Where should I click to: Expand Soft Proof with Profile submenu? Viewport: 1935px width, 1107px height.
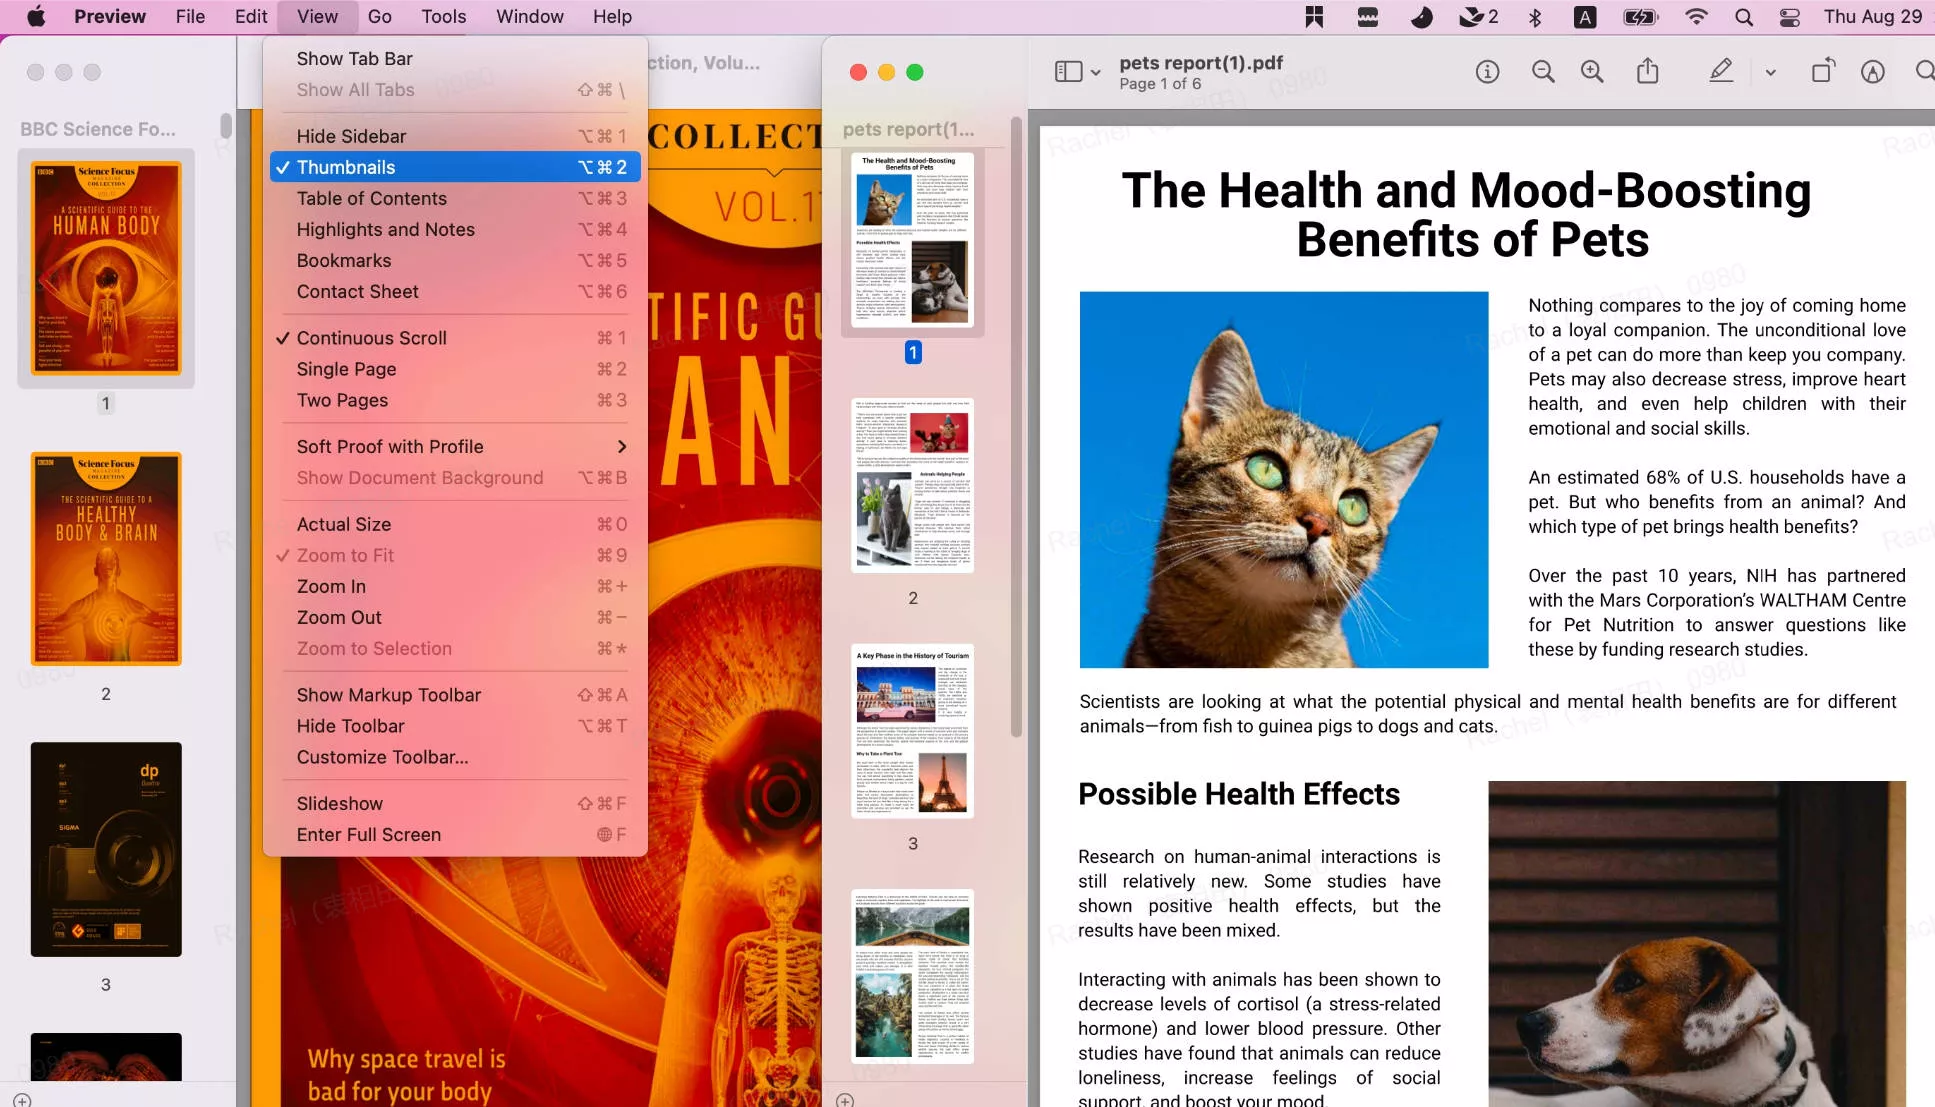click(x=393, y=445)
